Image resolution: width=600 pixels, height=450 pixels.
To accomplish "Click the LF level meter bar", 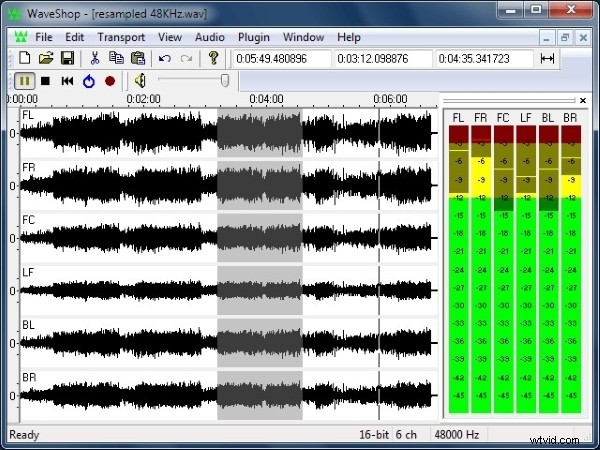I will (x=526, y=269).
